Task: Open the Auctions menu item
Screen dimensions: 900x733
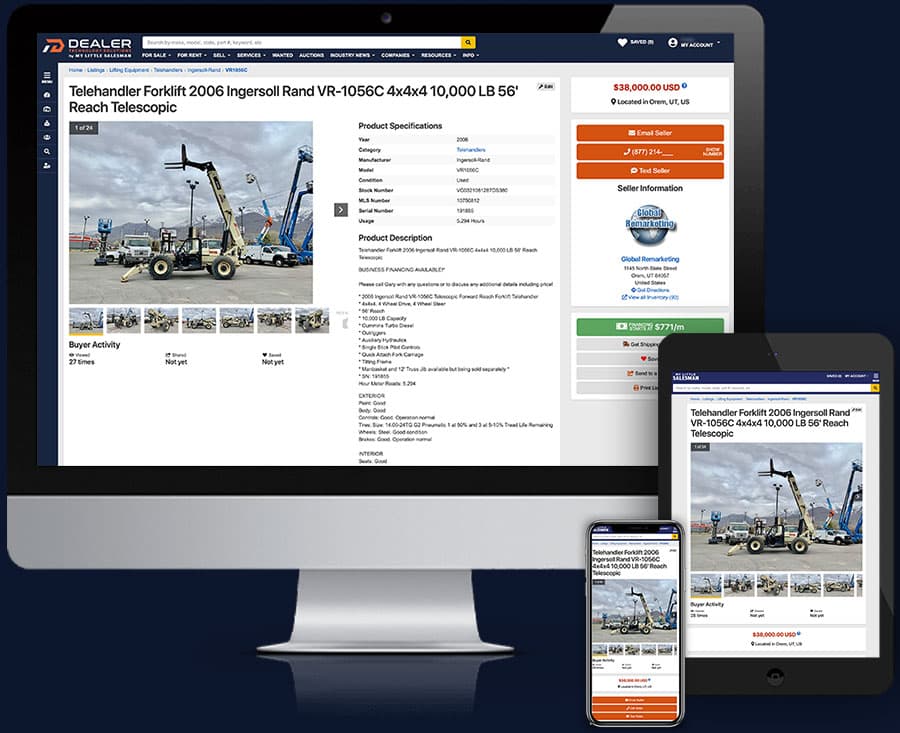Action: (312, 55)
